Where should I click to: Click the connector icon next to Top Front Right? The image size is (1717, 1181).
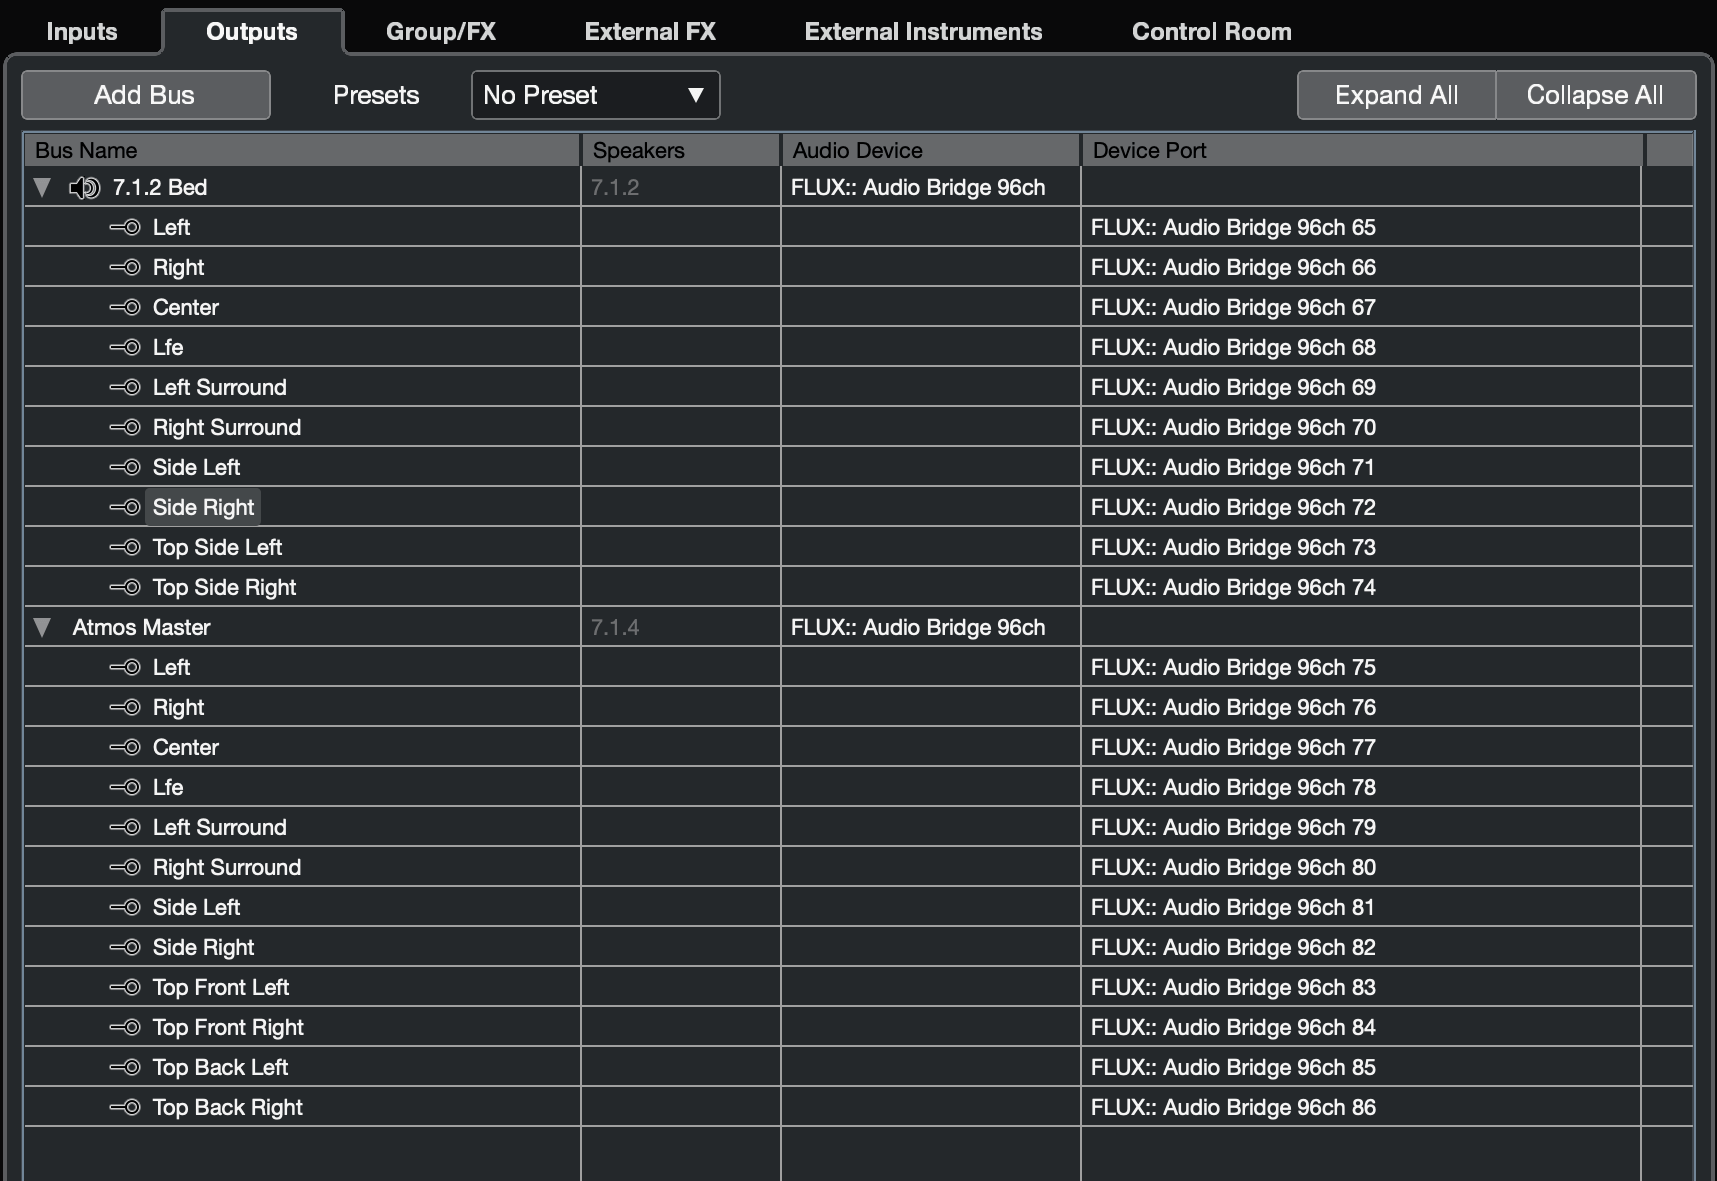point(125,1027)
